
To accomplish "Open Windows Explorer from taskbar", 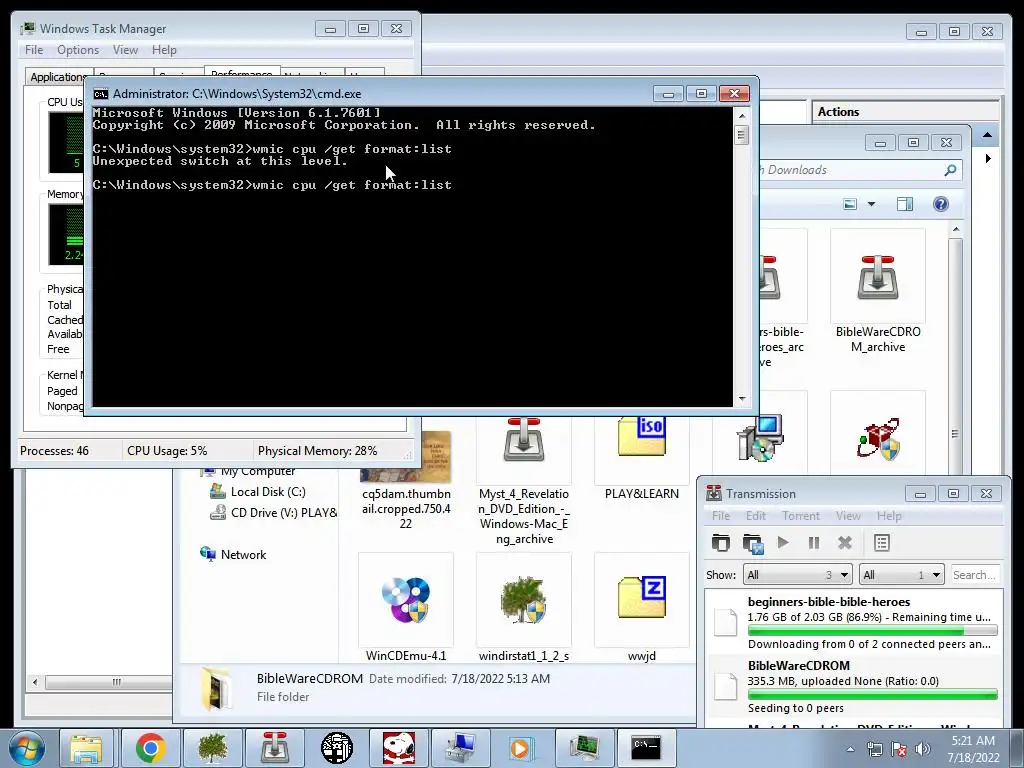I will [x=86, y=748].
